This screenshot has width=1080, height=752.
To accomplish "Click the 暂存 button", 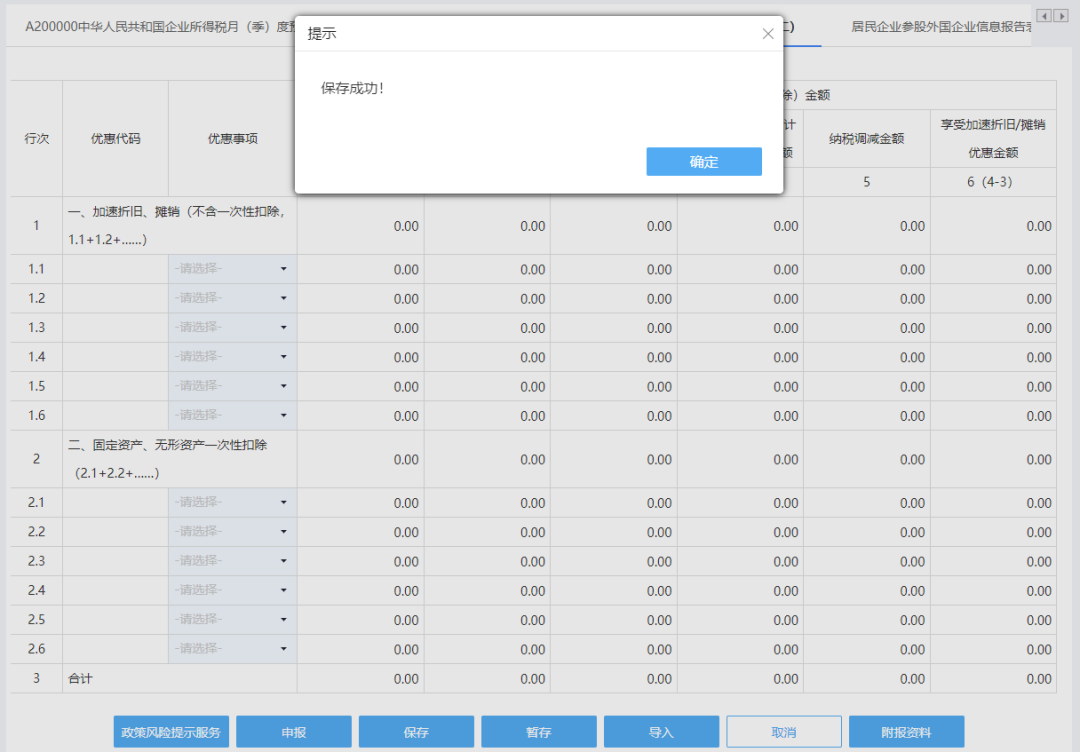I will click(x=539, y=732).
